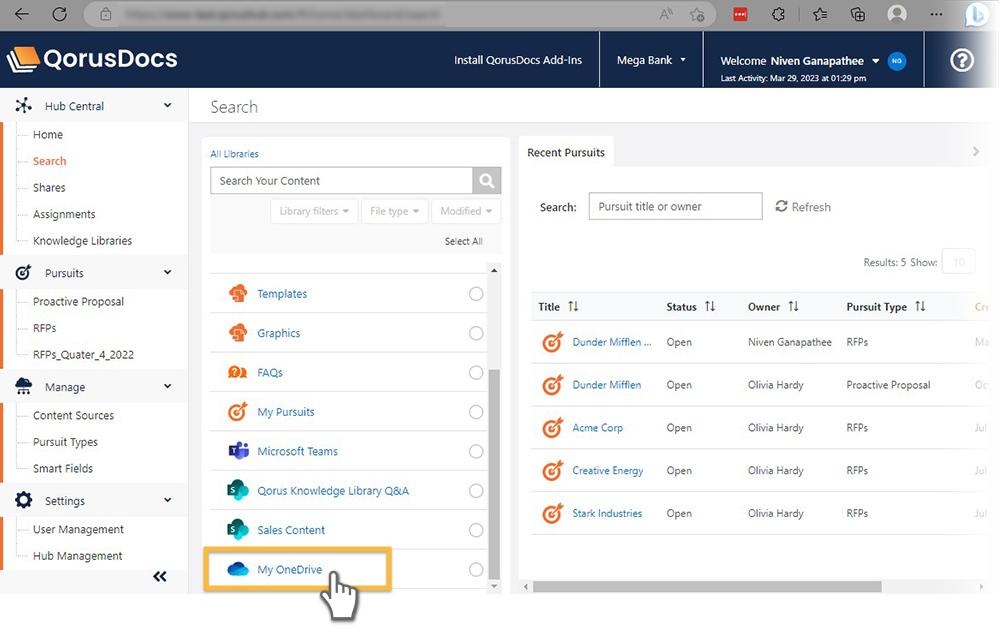Collapse the Settings sidebar section

[167, 500]
